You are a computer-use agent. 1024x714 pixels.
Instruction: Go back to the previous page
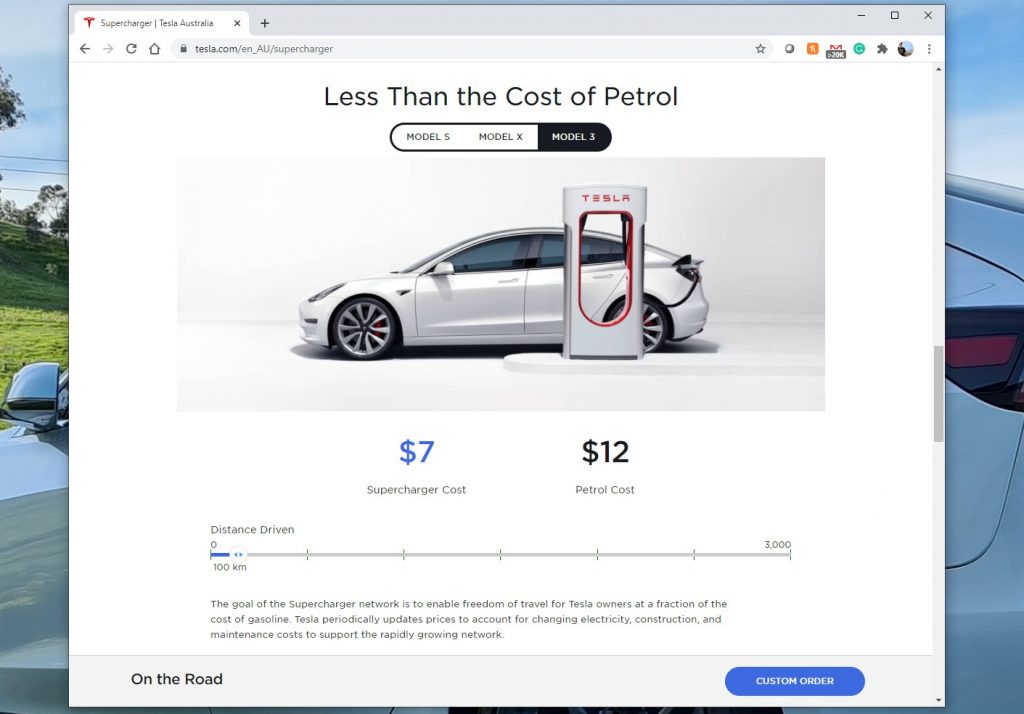(85, 49)
